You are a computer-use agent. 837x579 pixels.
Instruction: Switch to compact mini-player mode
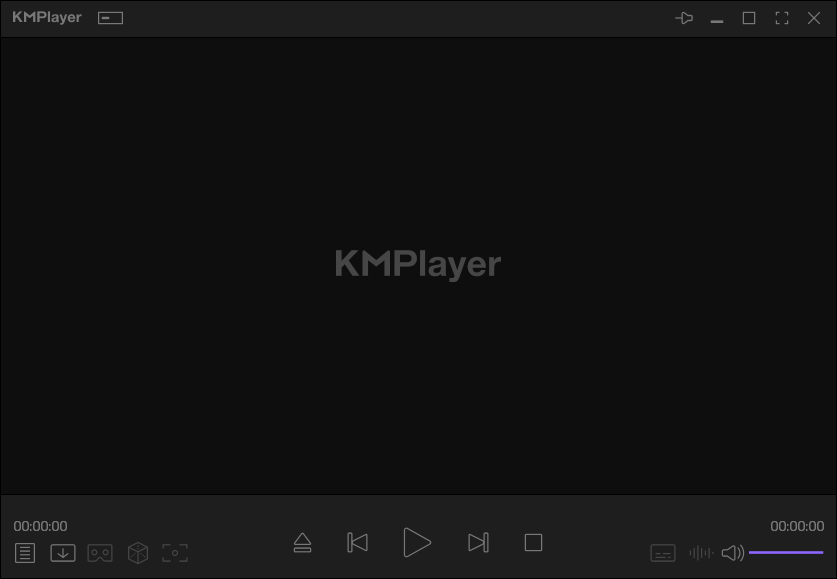click(x=110, y=18)
